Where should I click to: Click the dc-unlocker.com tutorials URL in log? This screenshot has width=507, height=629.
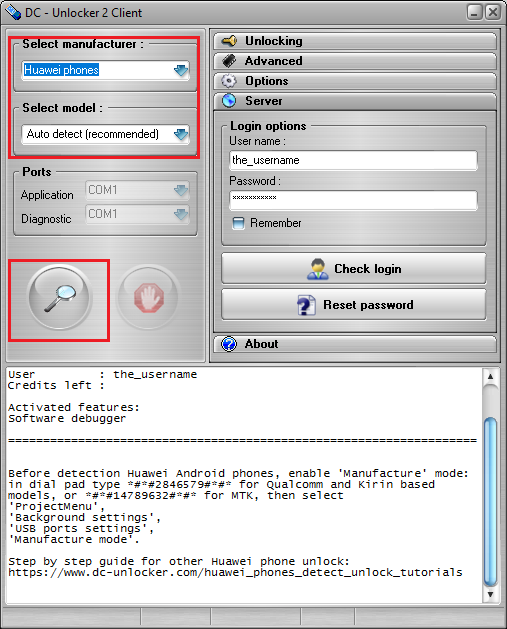[x=235, y=572]
